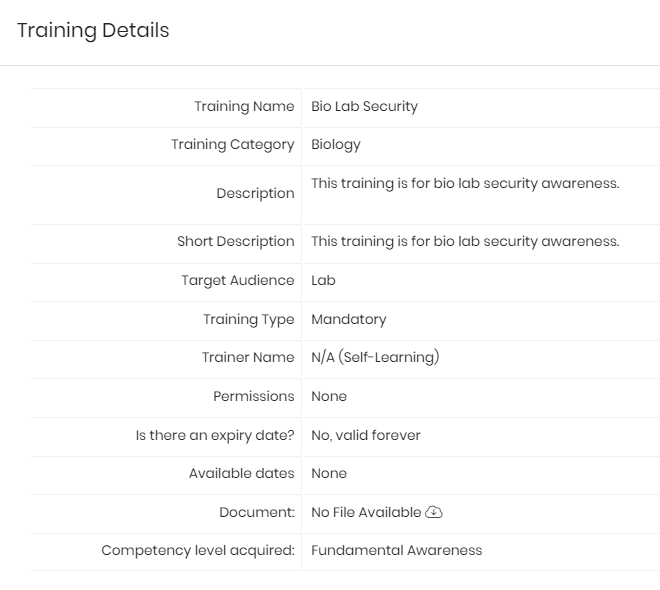This screenshot has height=590, width=660.
Task: Click the 'Biology' training category value
Action: click(x=336, y=144)
